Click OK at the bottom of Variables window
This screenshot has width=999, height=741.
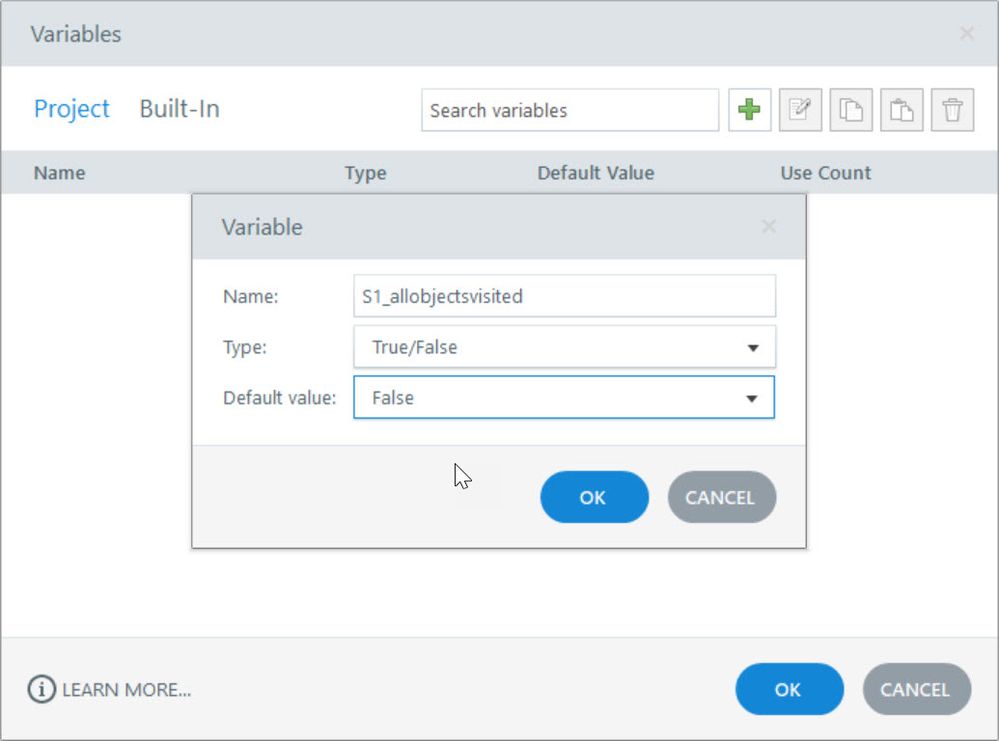click(788, 689)
